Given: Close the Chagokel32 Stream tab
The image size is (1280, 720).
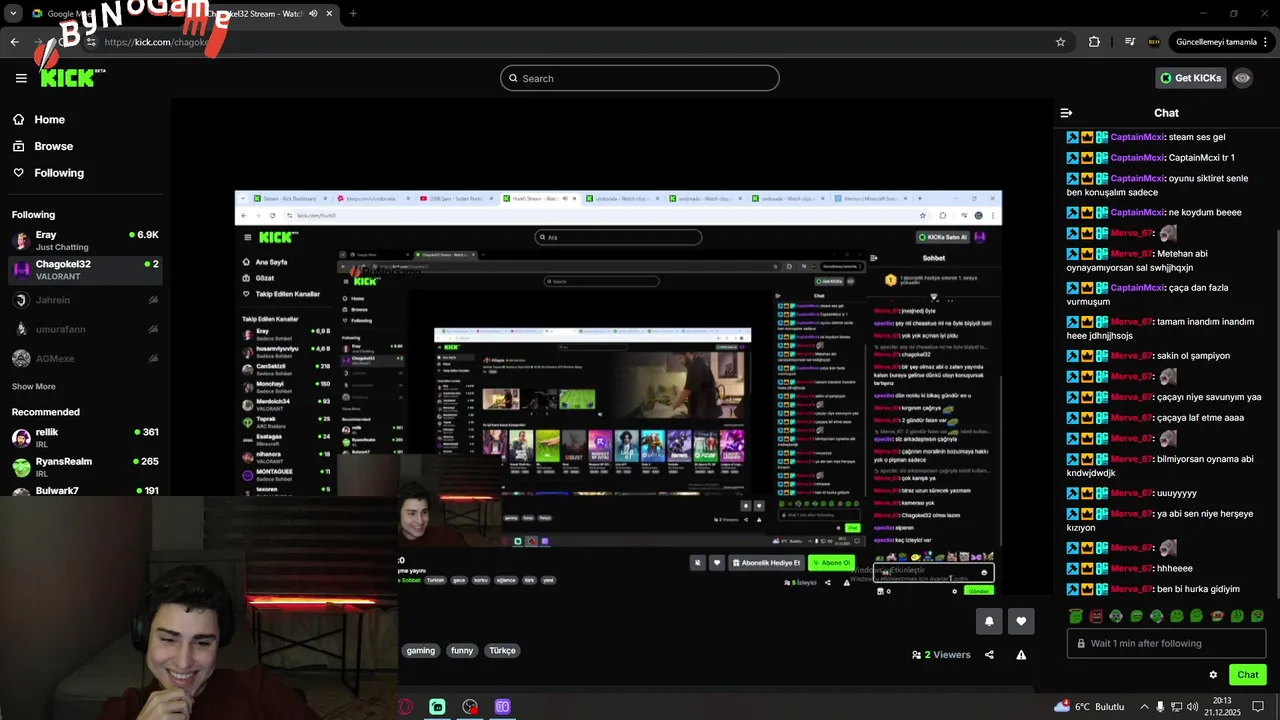Looking at the screenshot, I should [x=330, y=14].
